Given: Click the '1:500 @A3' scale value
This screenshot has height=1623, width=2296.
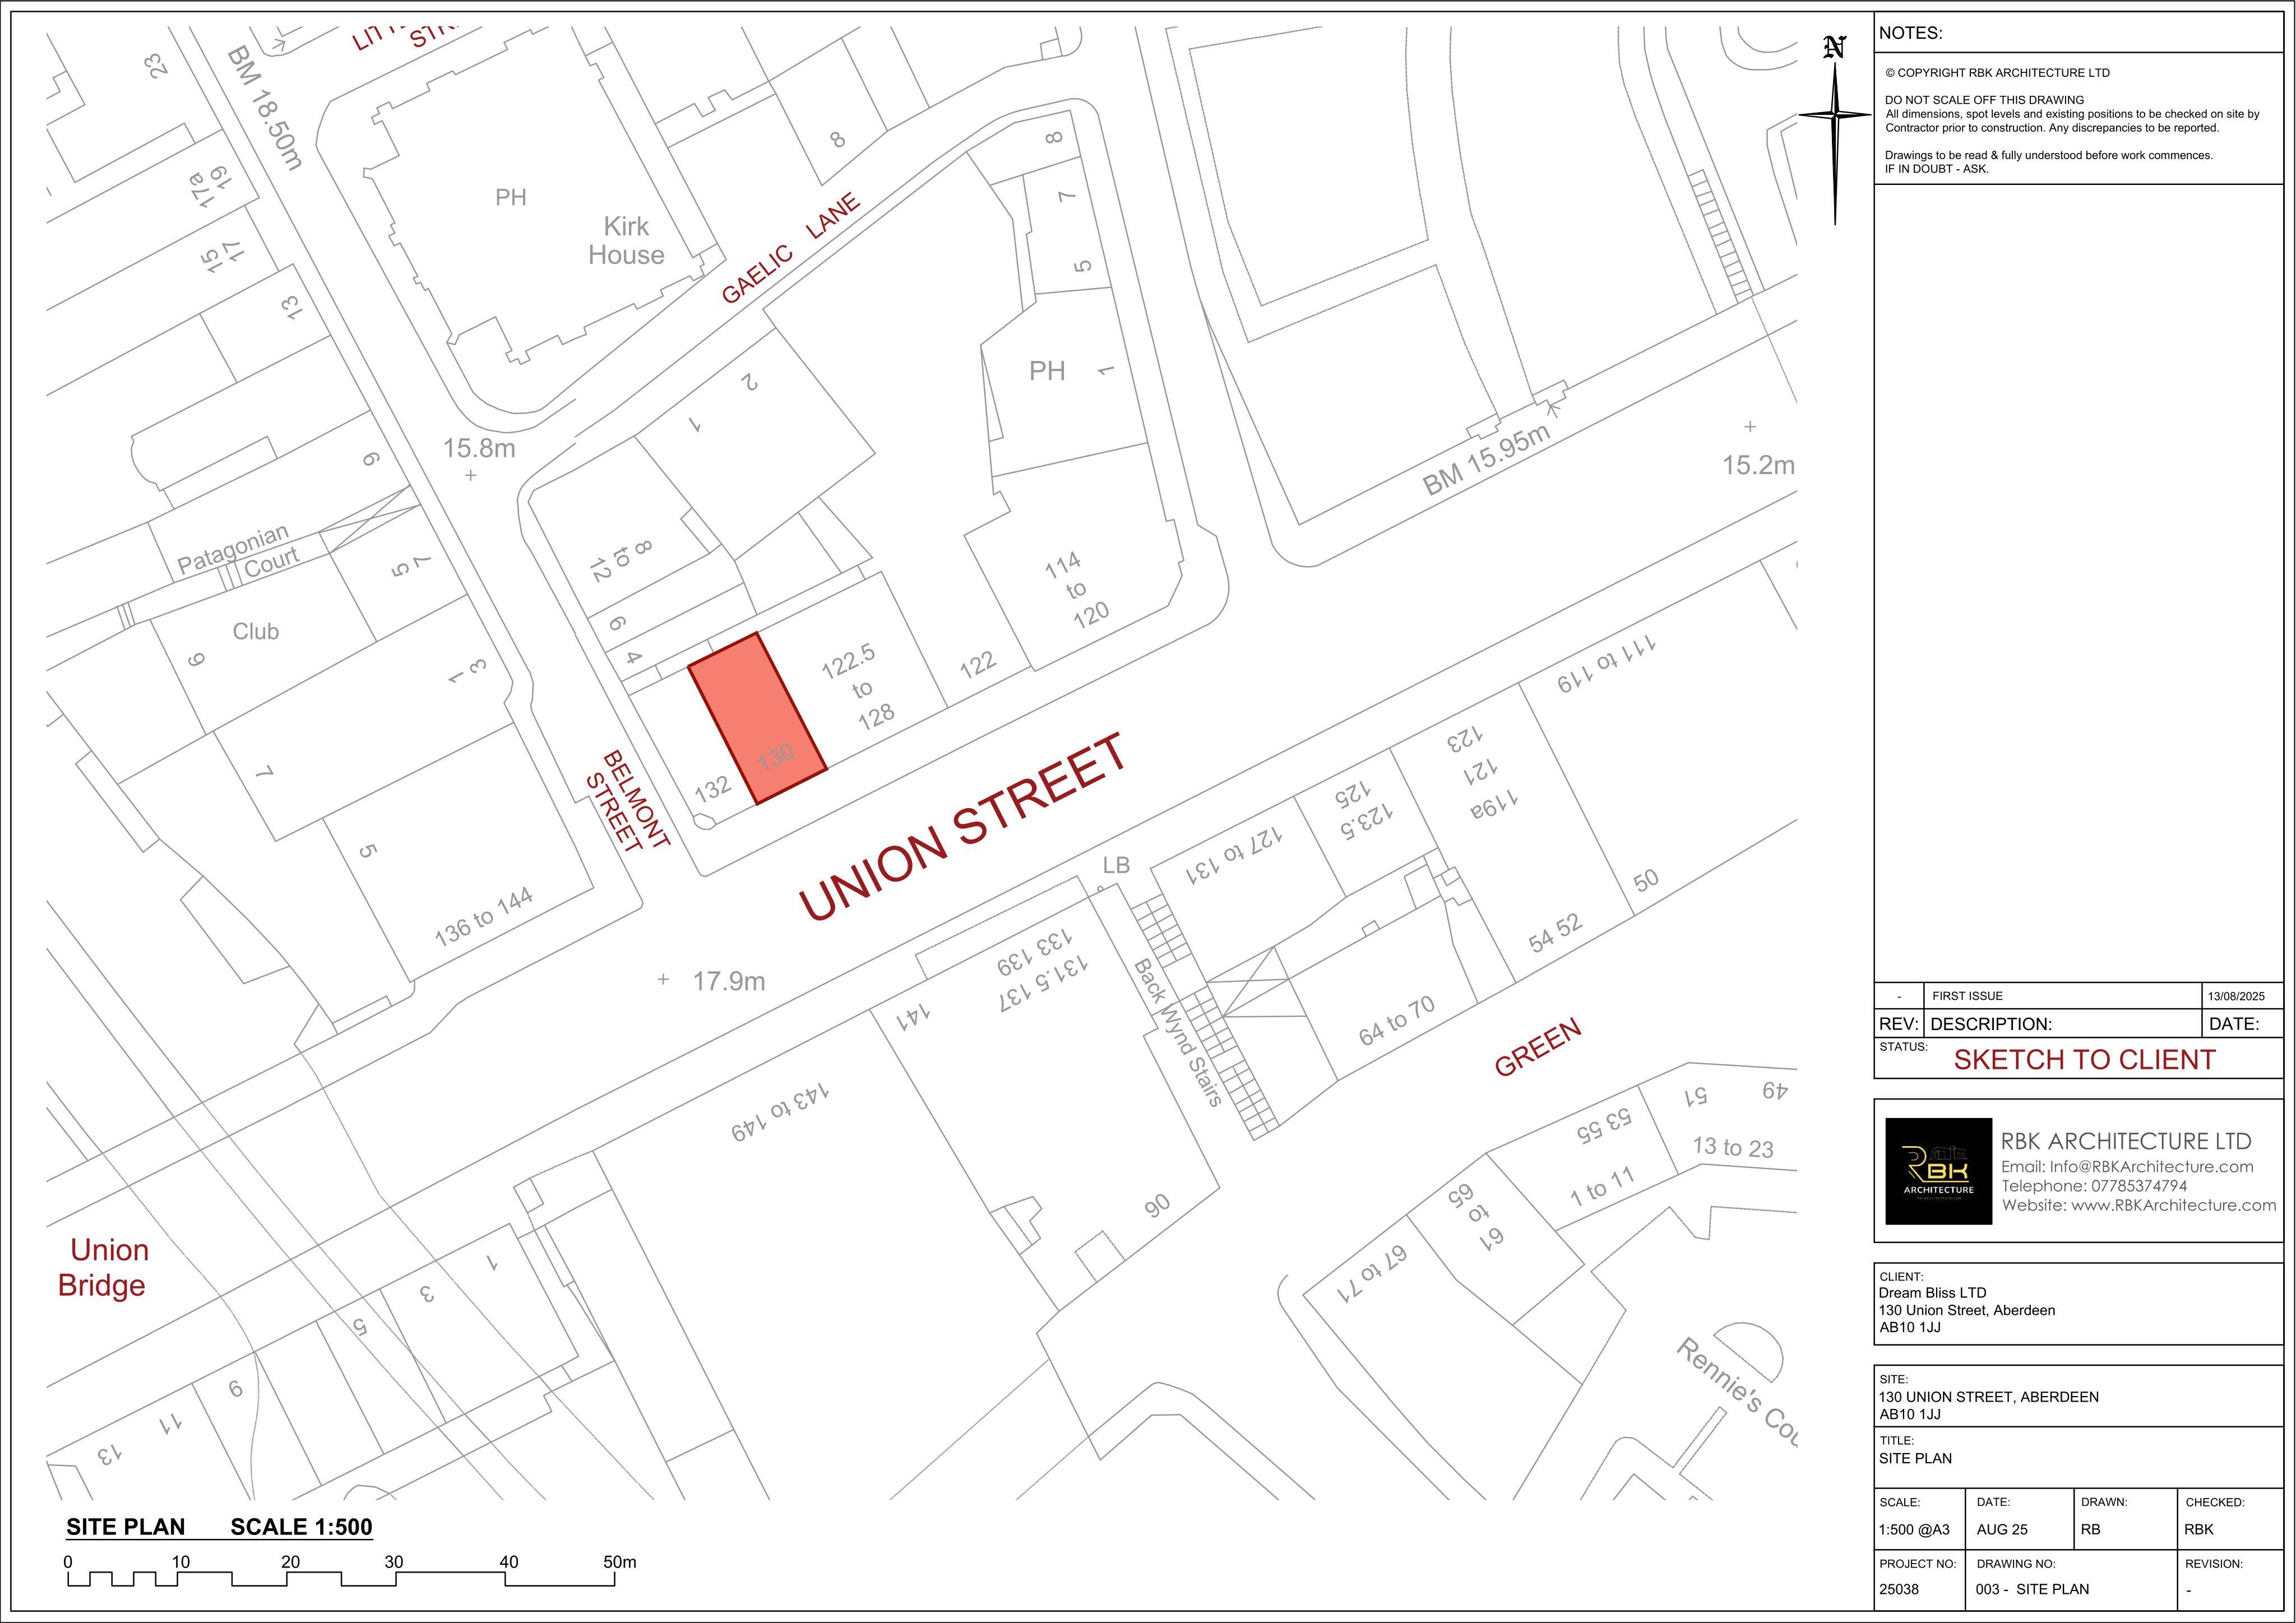Looking at the screenshot, I should (1914, 1529).
